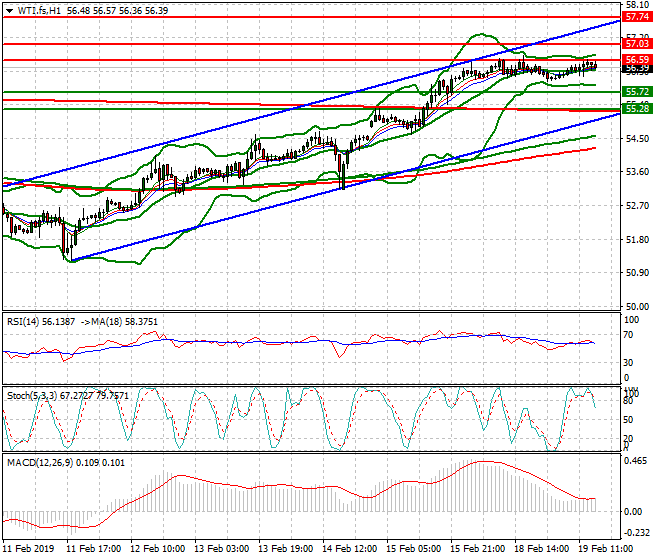Select the 58.10 price scale value

637,5
